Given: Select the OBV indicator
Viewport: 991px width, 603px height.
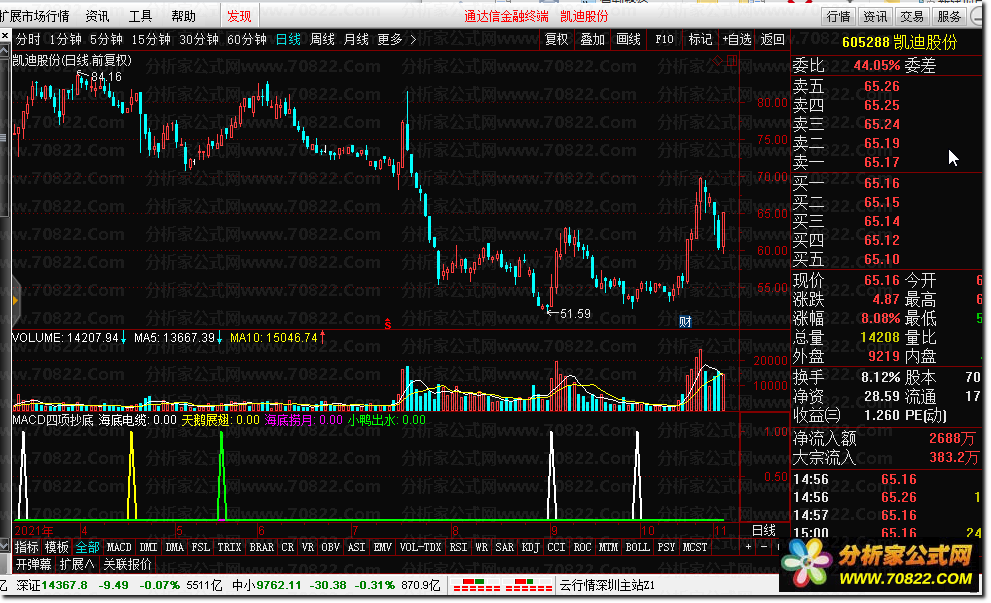Looking at the screenshot, I should (331, 547).
